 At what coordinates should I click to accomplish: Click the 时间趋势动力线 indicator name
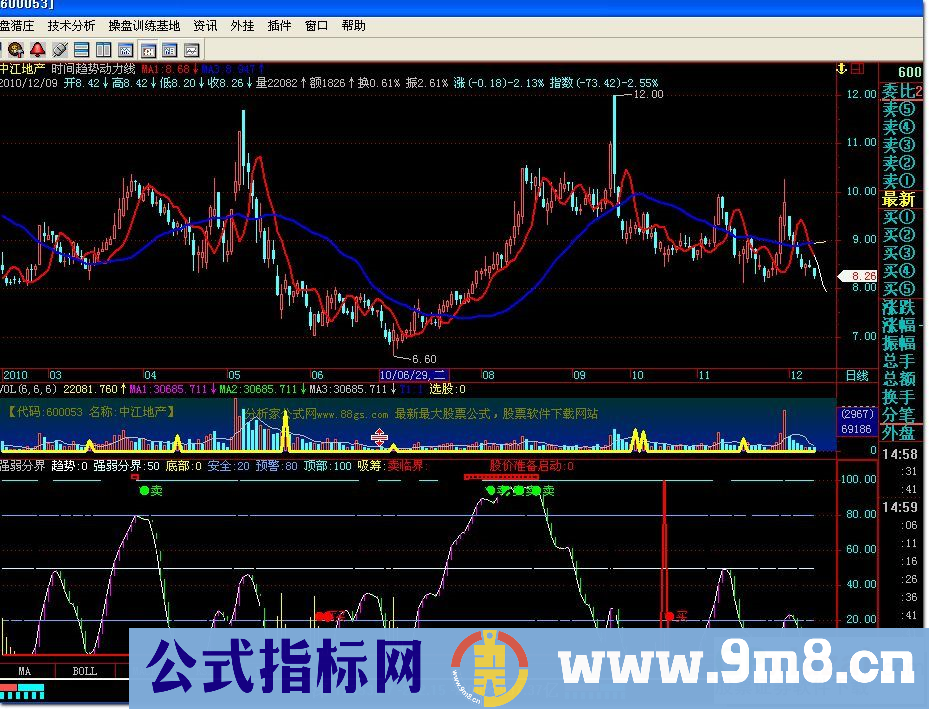coord(93,69)
